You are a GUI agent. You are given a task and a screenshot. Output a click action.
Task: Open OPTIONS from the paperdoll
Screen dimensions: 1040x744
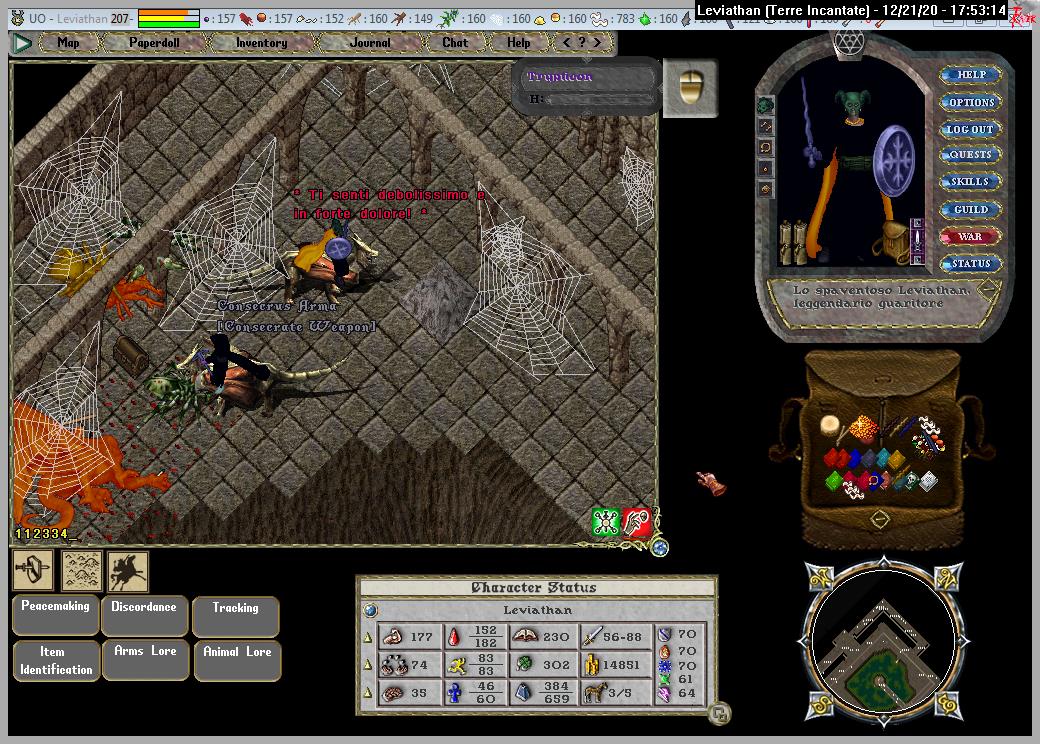click(x=970, y=102)
